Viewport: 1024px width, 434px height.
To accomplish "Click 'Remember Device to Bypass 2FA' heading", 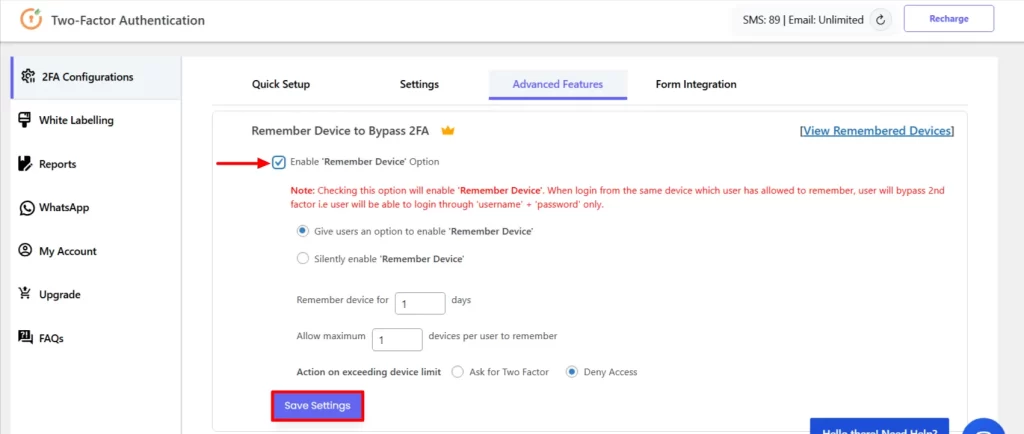I will pyautogui.click(x=340, y=131).
